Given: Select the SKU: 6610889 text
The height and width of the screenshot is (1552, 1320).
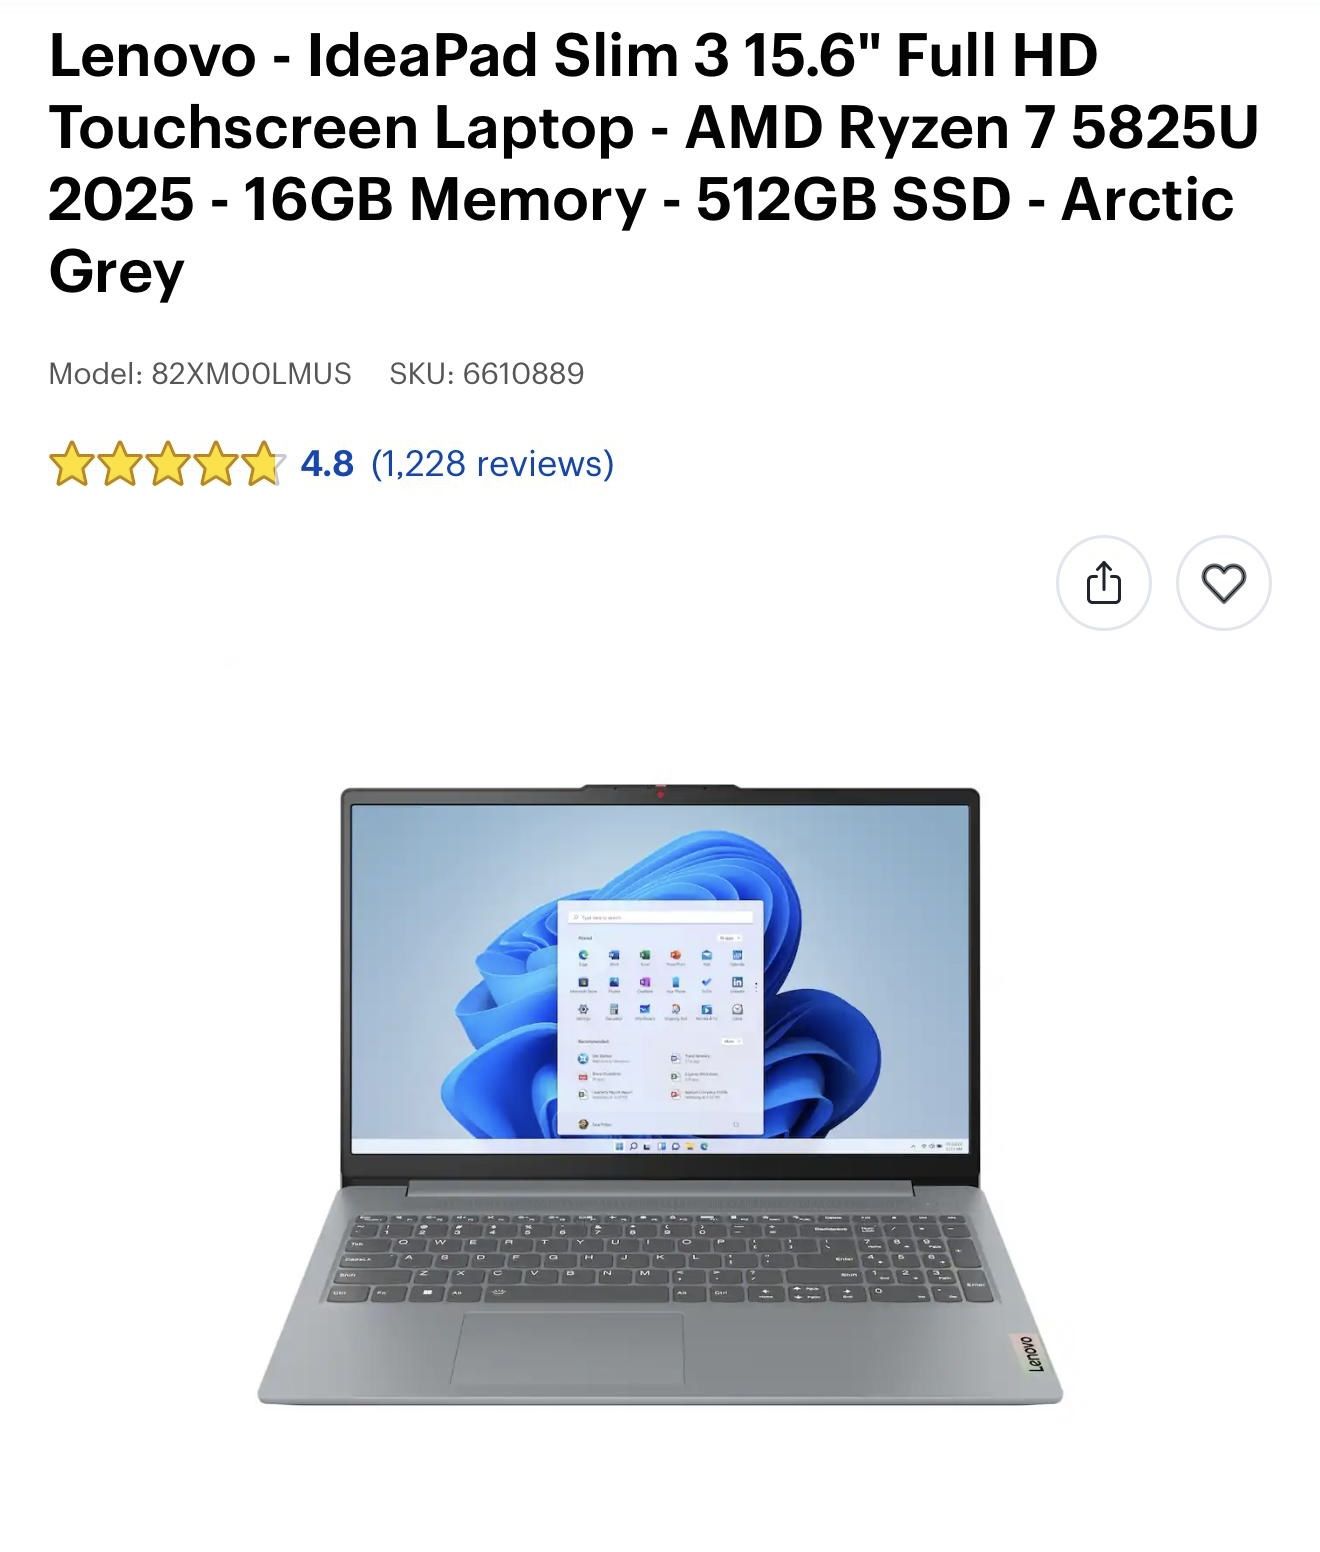Looking at the screenshot, I should point(487,374).
